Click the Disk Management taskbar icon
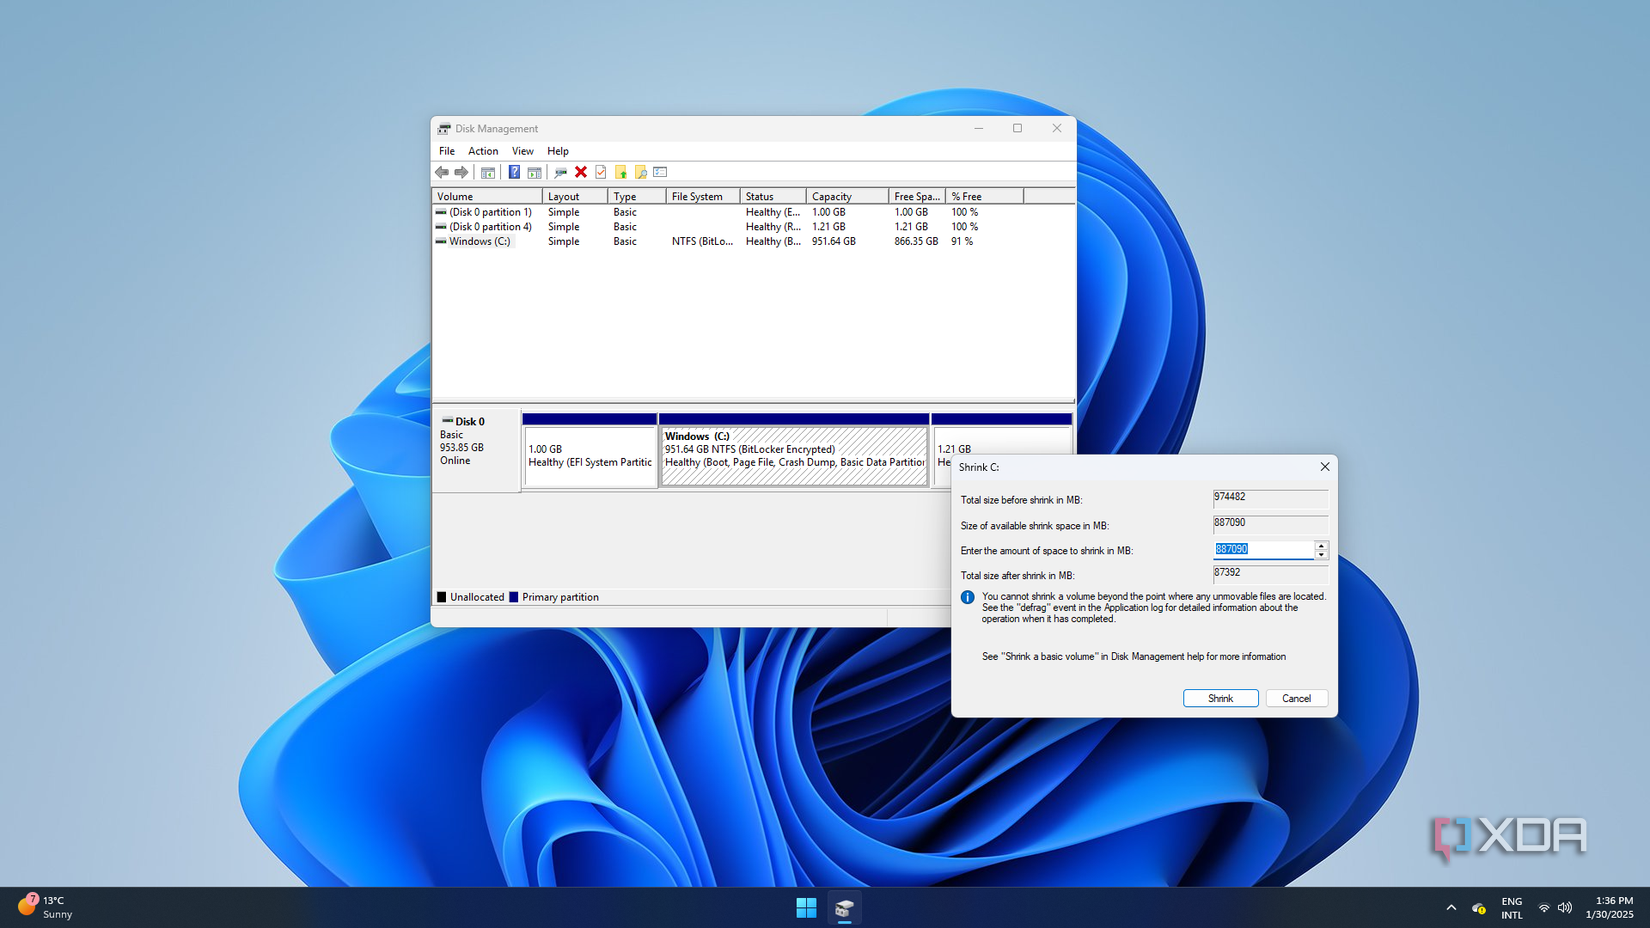 [843, 908]
